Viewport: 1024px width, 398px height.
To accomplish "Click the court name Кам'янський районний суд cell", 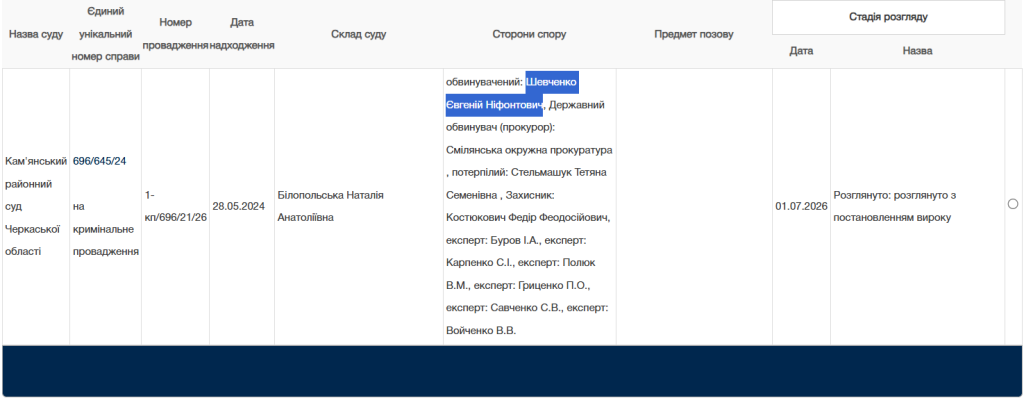I will tap(36, 206).
